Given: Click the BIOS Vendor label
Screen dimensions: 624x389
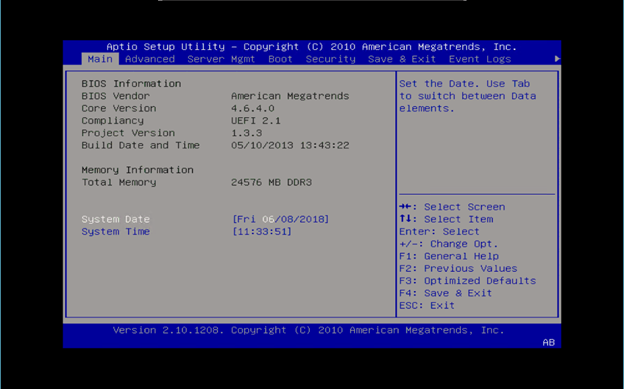Looking at the screenshot, I should (x=115, y=96).
